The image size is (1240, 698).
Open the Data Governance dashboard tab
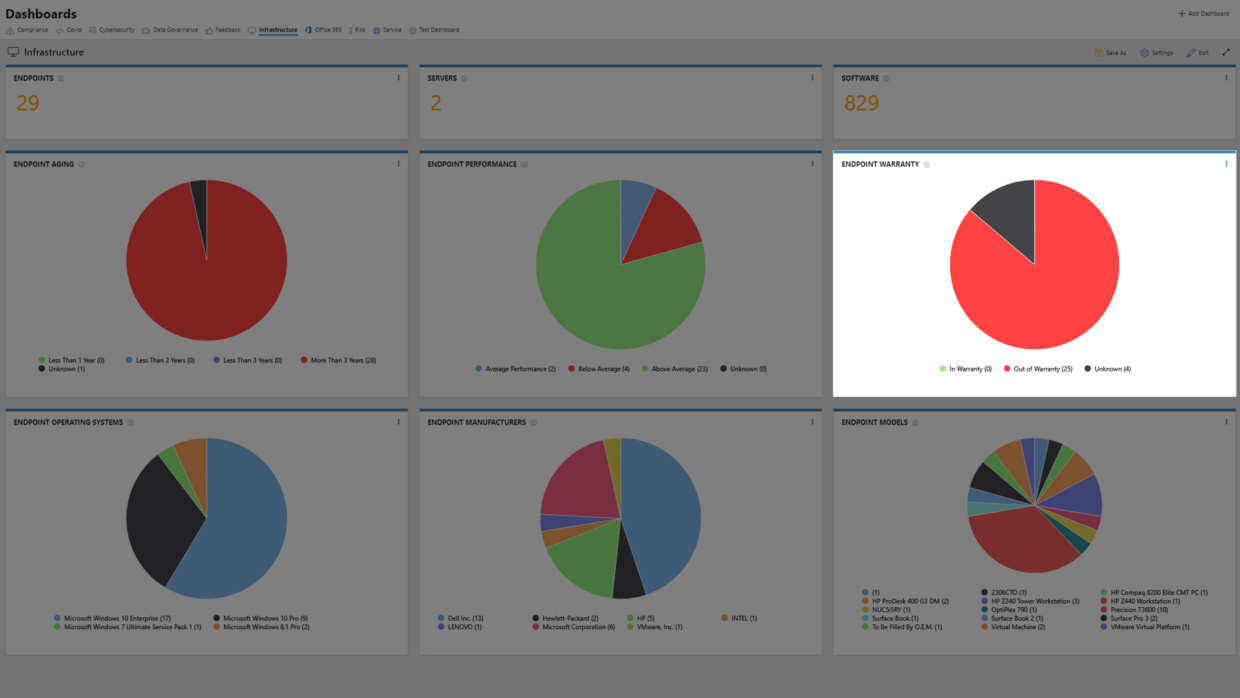pos(170,30)
